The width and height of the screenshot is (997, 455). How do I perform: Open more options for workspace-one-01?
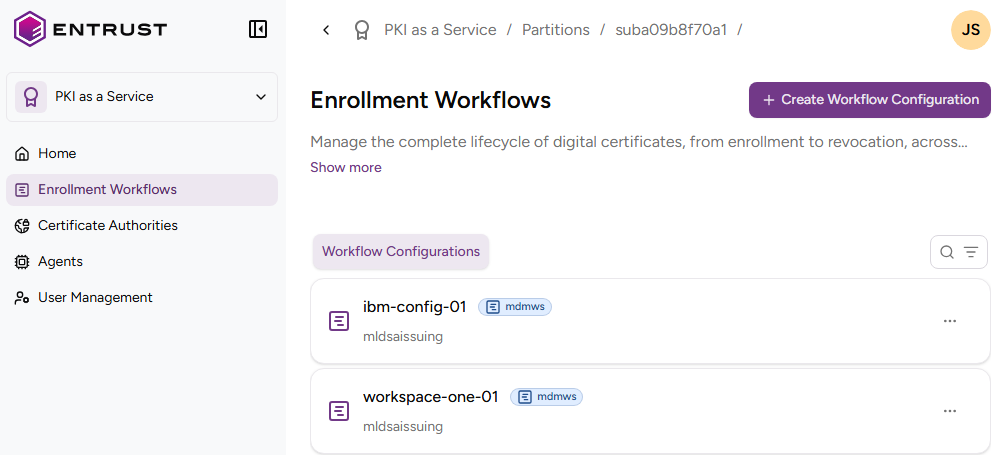pyautogui.click(x=950, y=411)
